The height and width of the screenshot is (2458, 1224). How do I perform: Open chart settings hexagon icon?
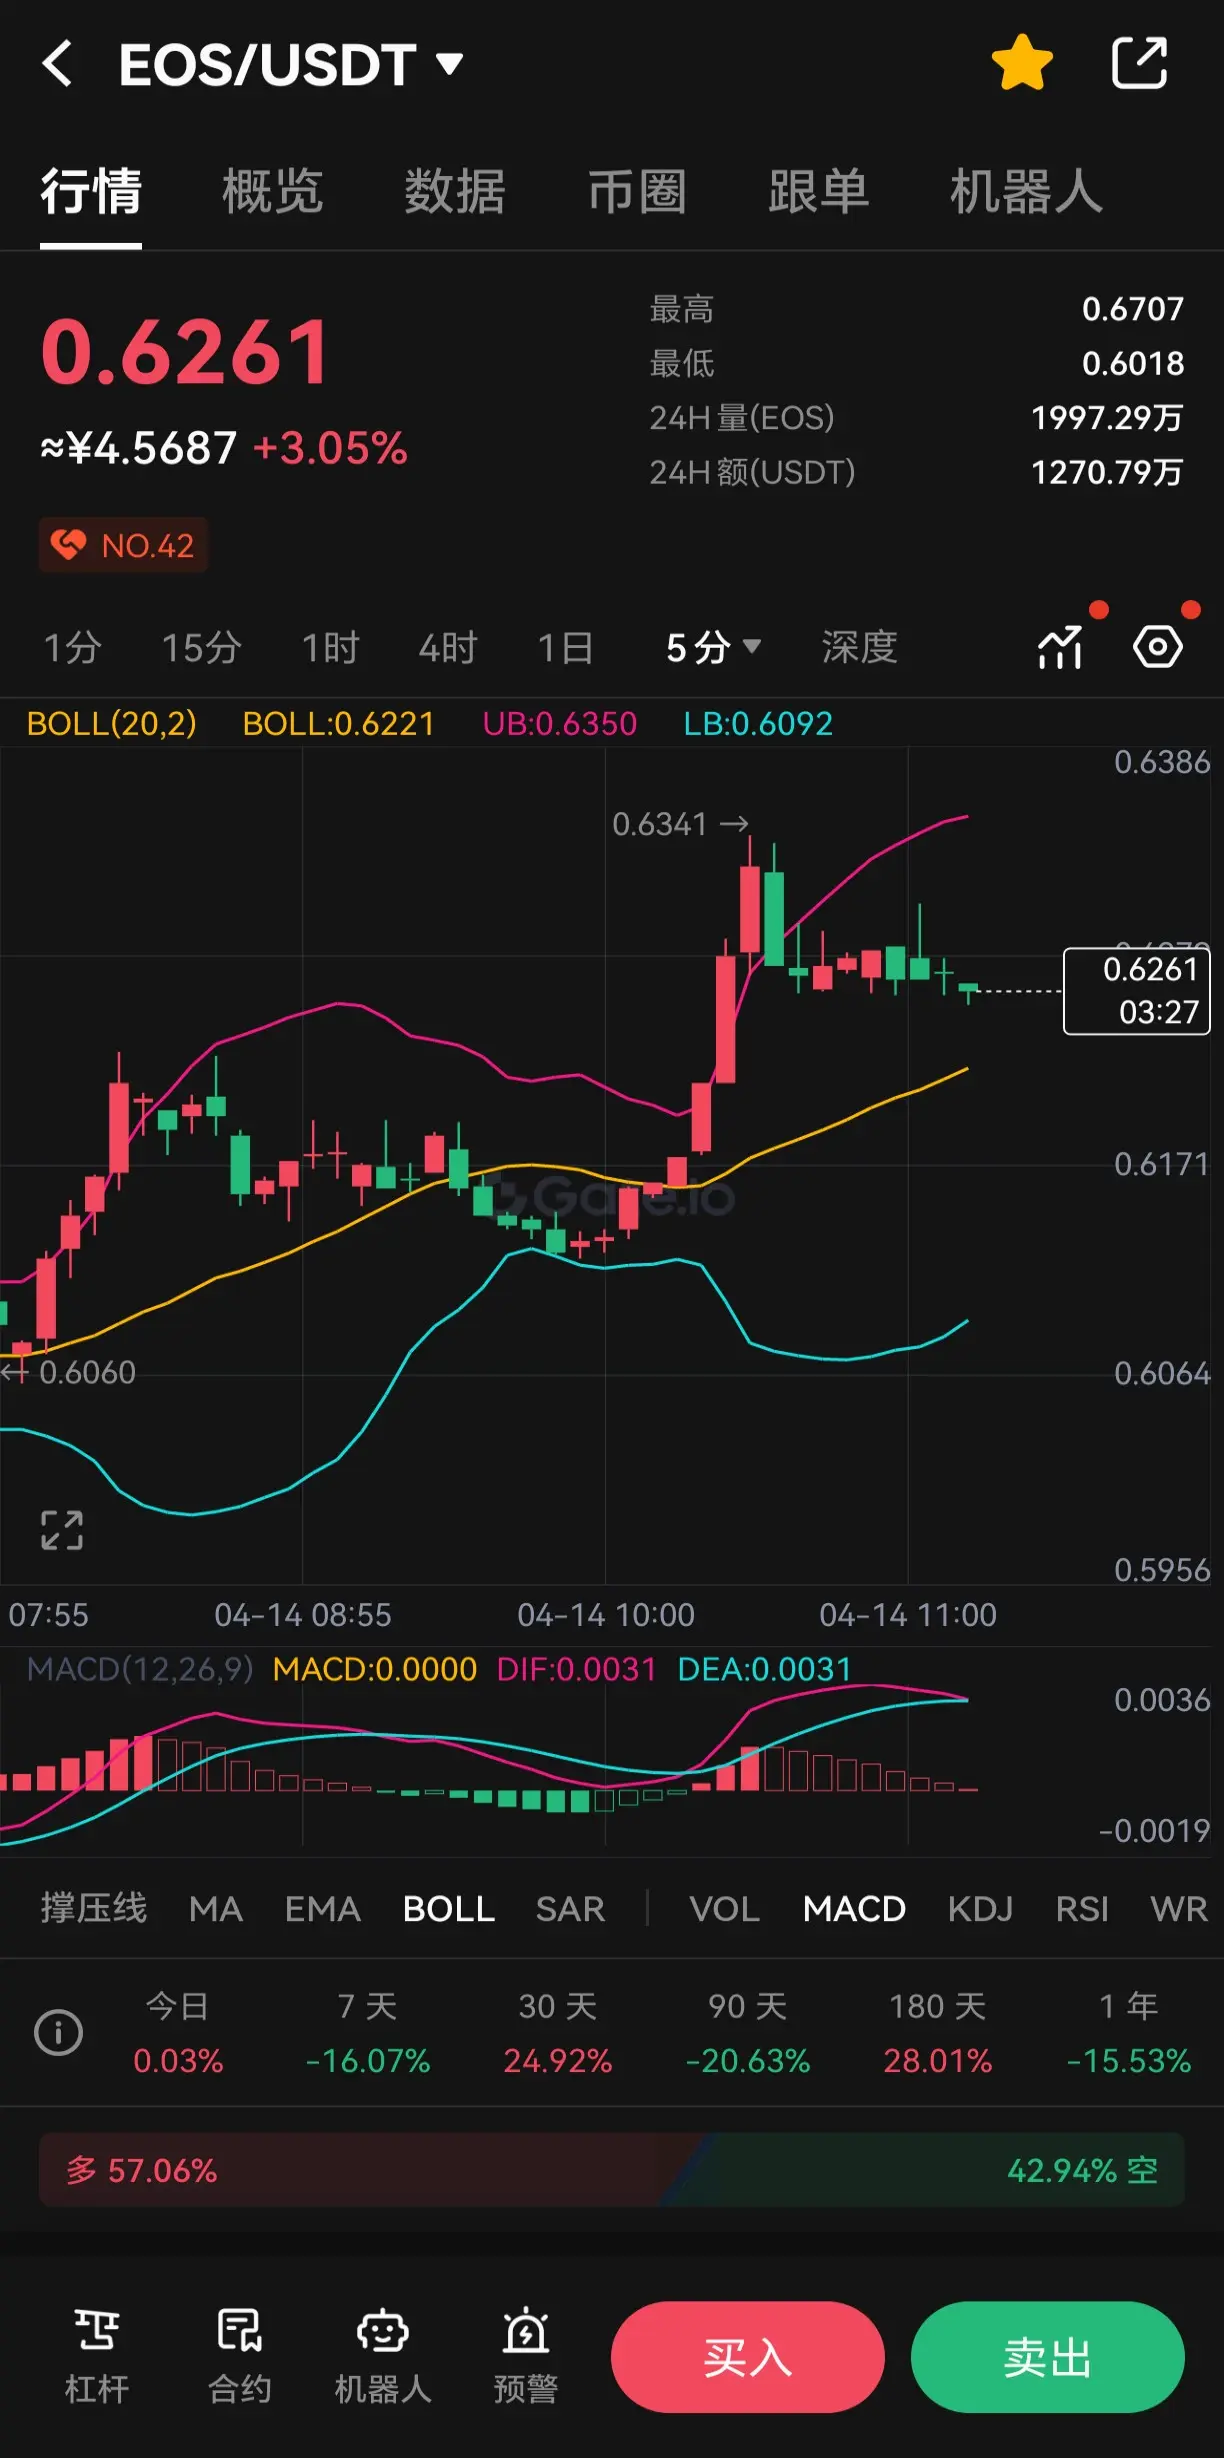pos(1158,648)
